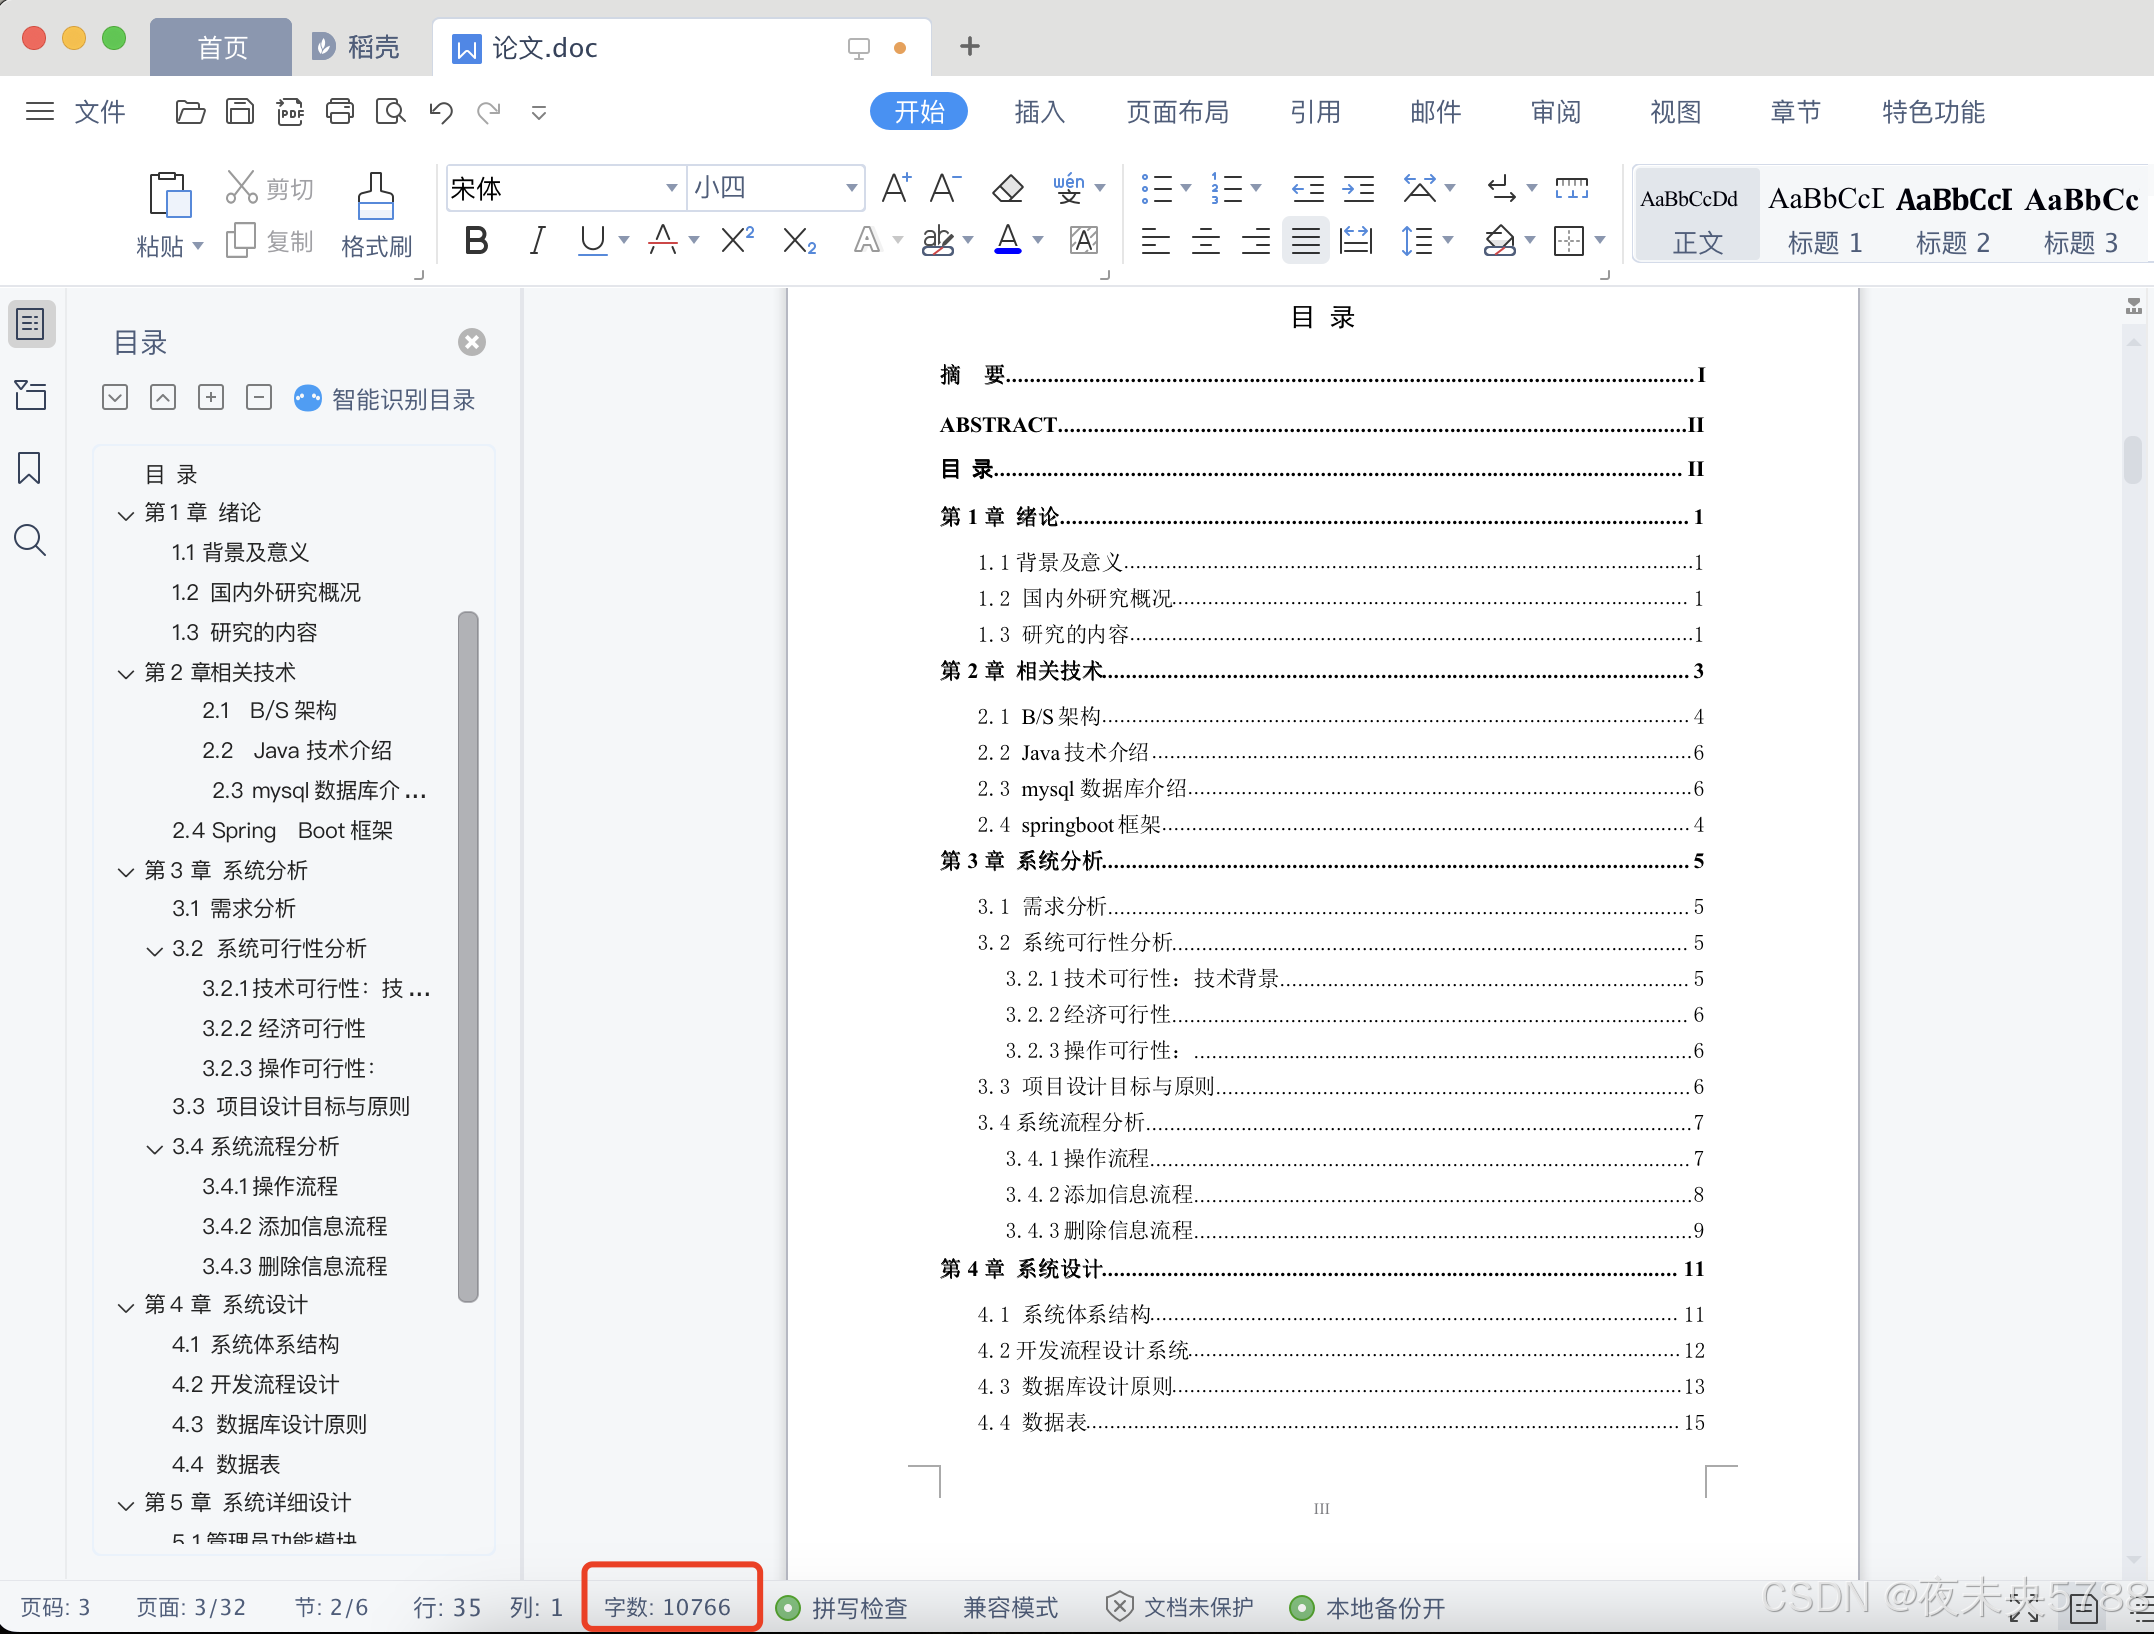Open the bookmark panel in left sidebar
This screenshot has width=2154, height=1634.
tap(30, 468)
